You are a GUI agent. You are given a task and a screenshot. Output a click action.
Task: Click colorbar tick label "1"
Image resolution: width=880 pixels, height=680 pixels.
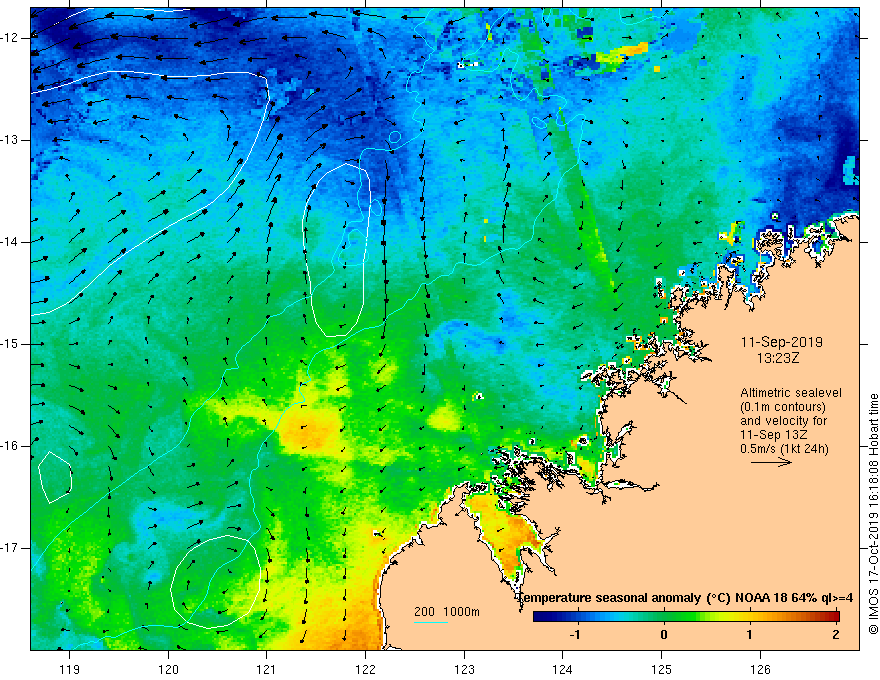tap(749, 635)
